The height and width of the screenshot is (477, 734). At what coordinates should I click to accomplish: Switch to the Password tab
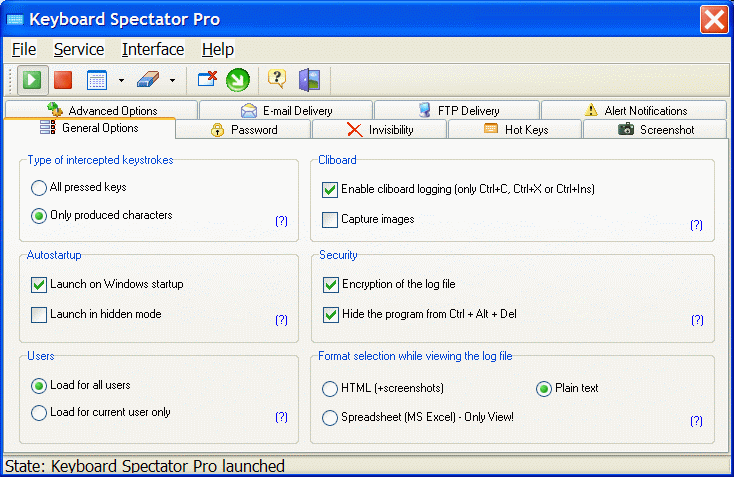point(243,130)
